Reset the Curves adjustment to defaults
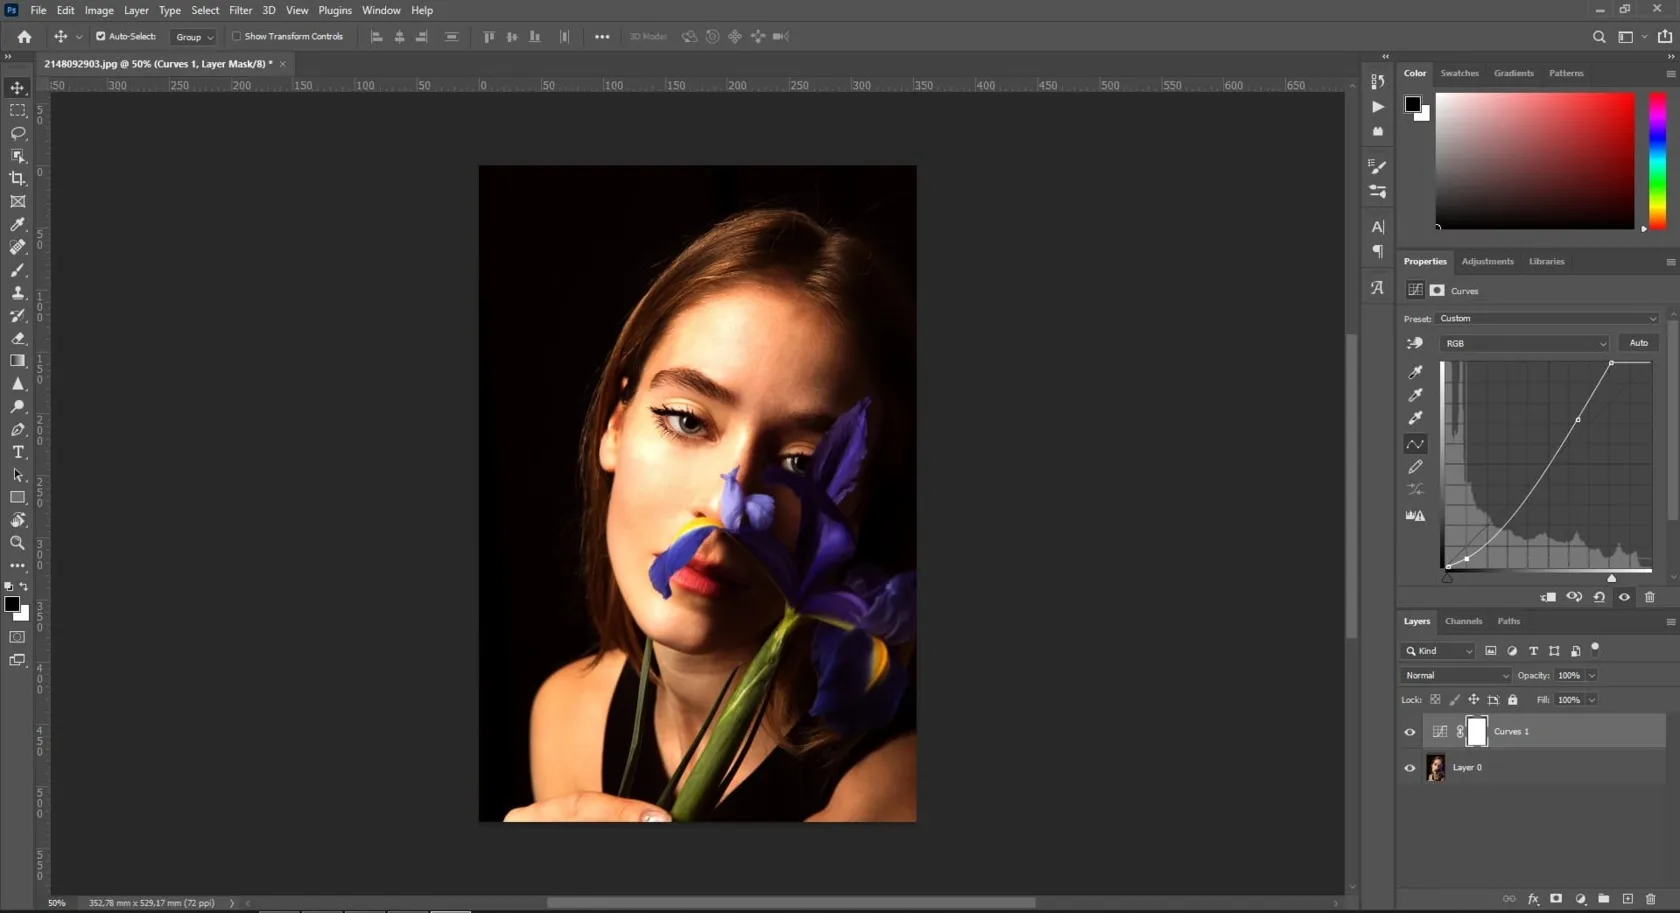 coord(1599,597)
